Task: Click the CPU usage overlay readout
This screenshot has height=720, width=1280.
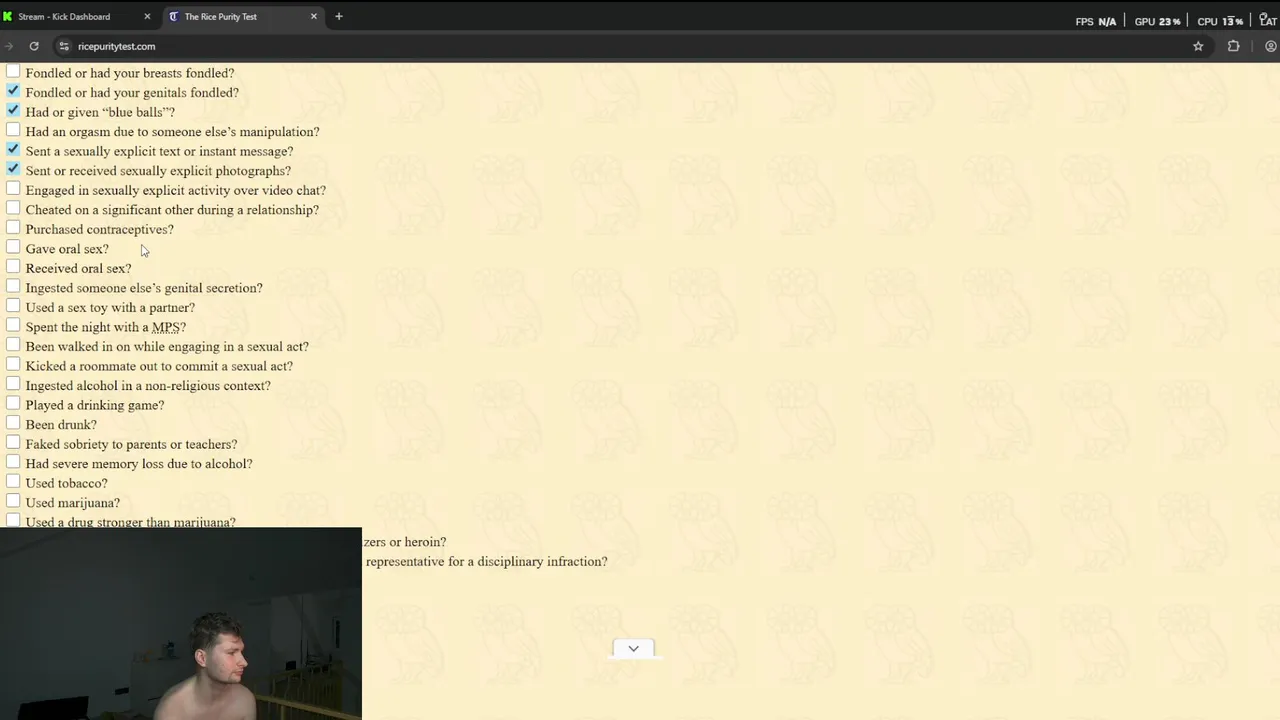Action: coord(1220,21)
